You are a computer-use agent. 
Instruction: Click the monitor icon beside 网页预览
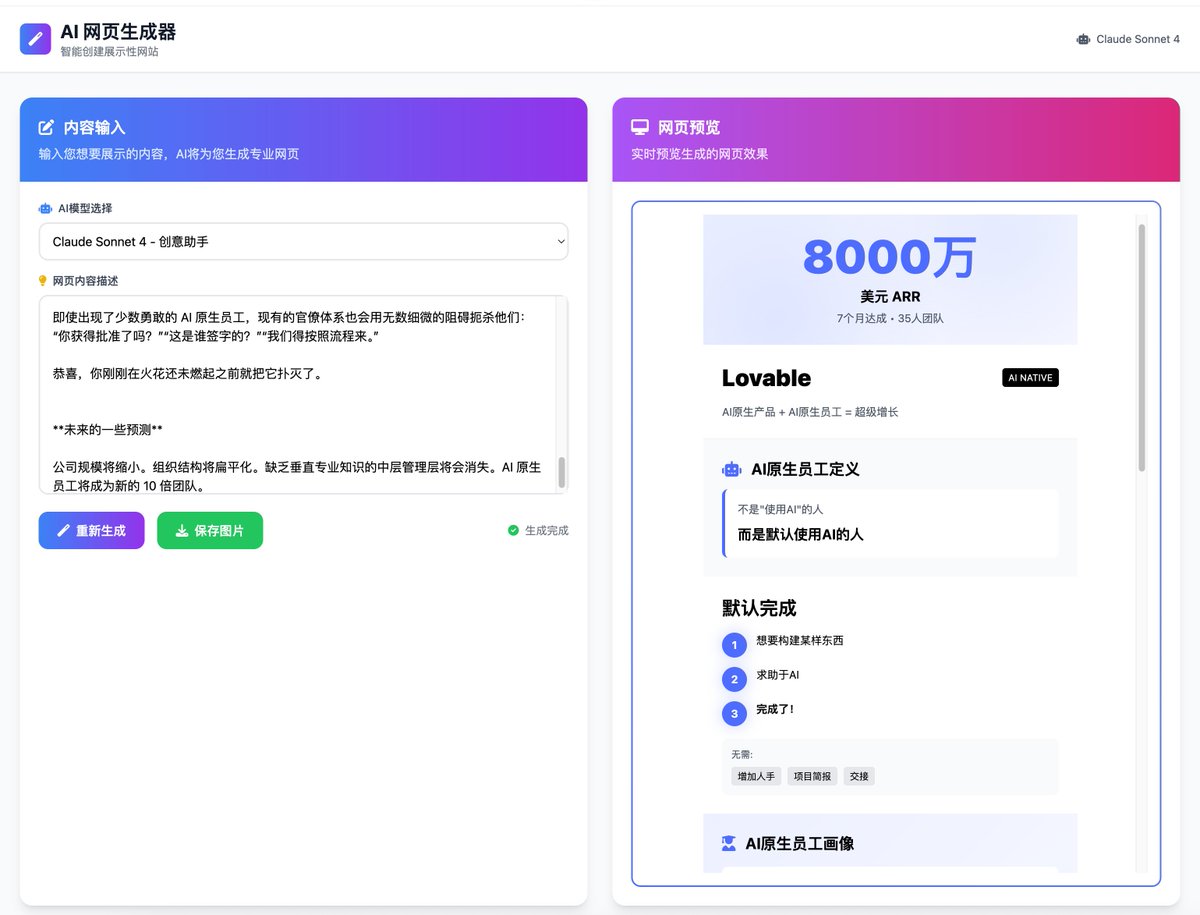(640, 127)
